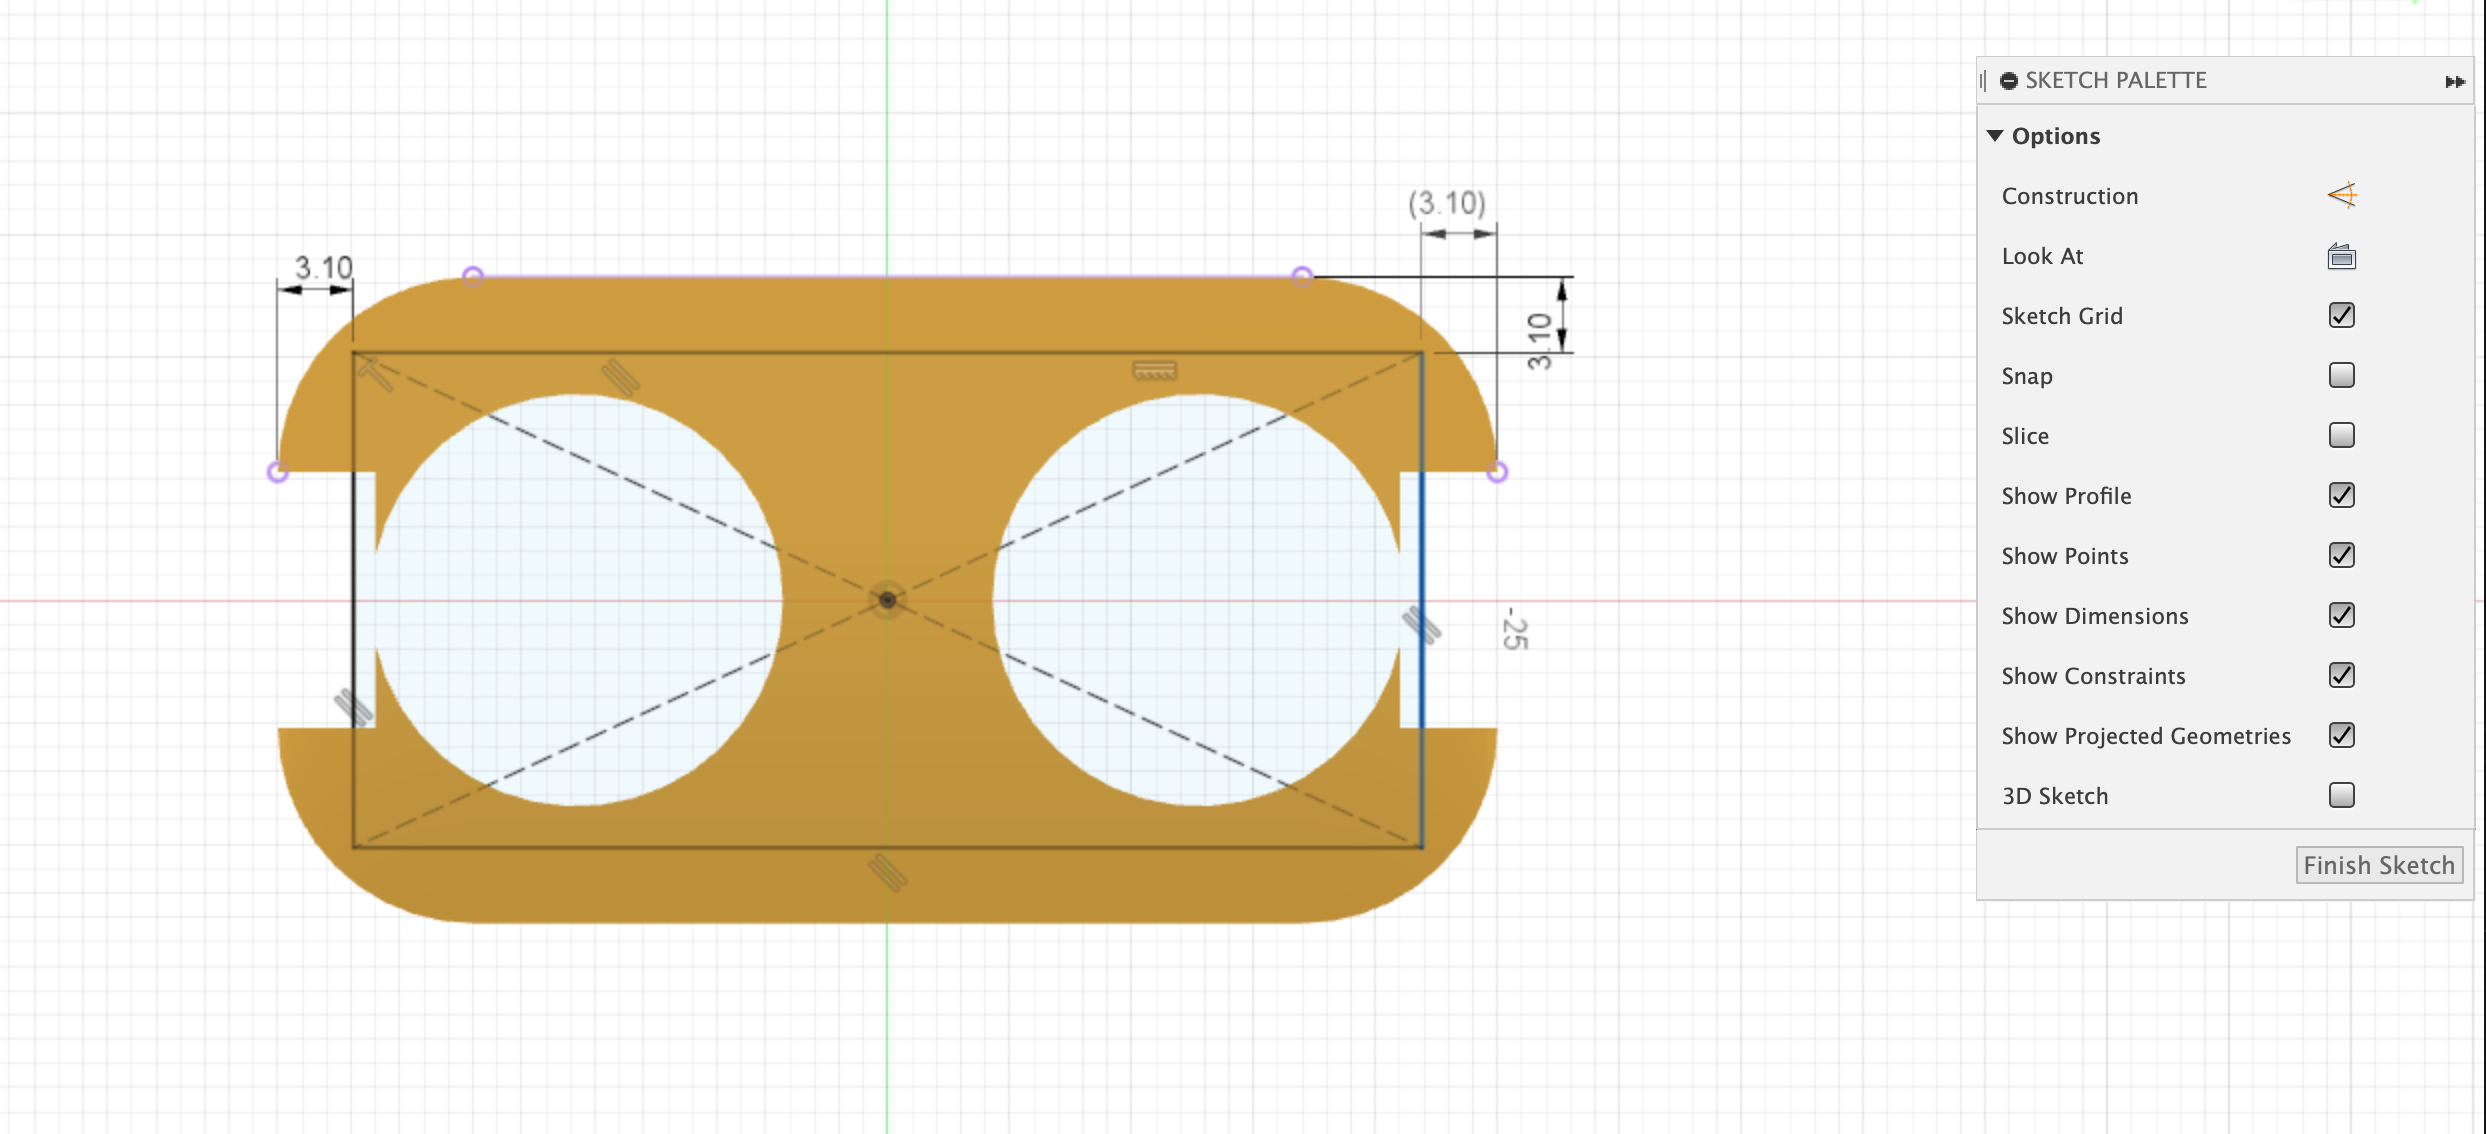This screenshot has height=1134, width=2486.
Task: Click the sketch origin center point
Action: click(x=887, y=600)
